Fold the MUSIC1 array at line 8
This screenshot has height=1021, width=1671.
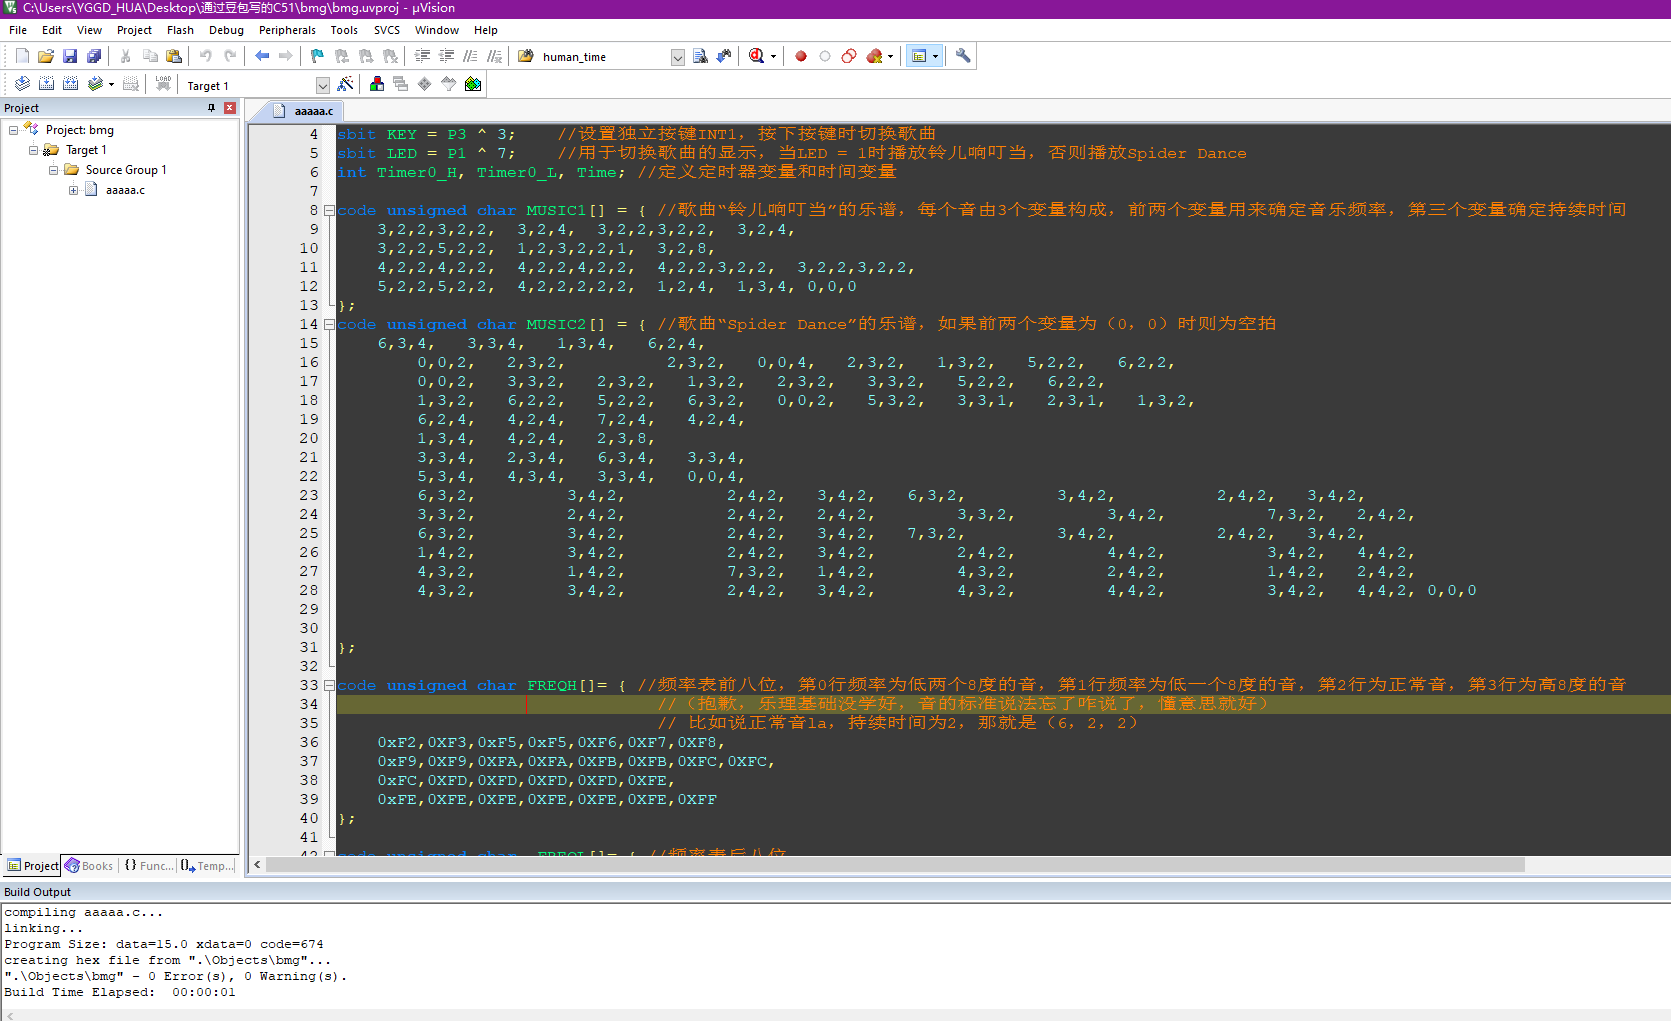[328, 210]
